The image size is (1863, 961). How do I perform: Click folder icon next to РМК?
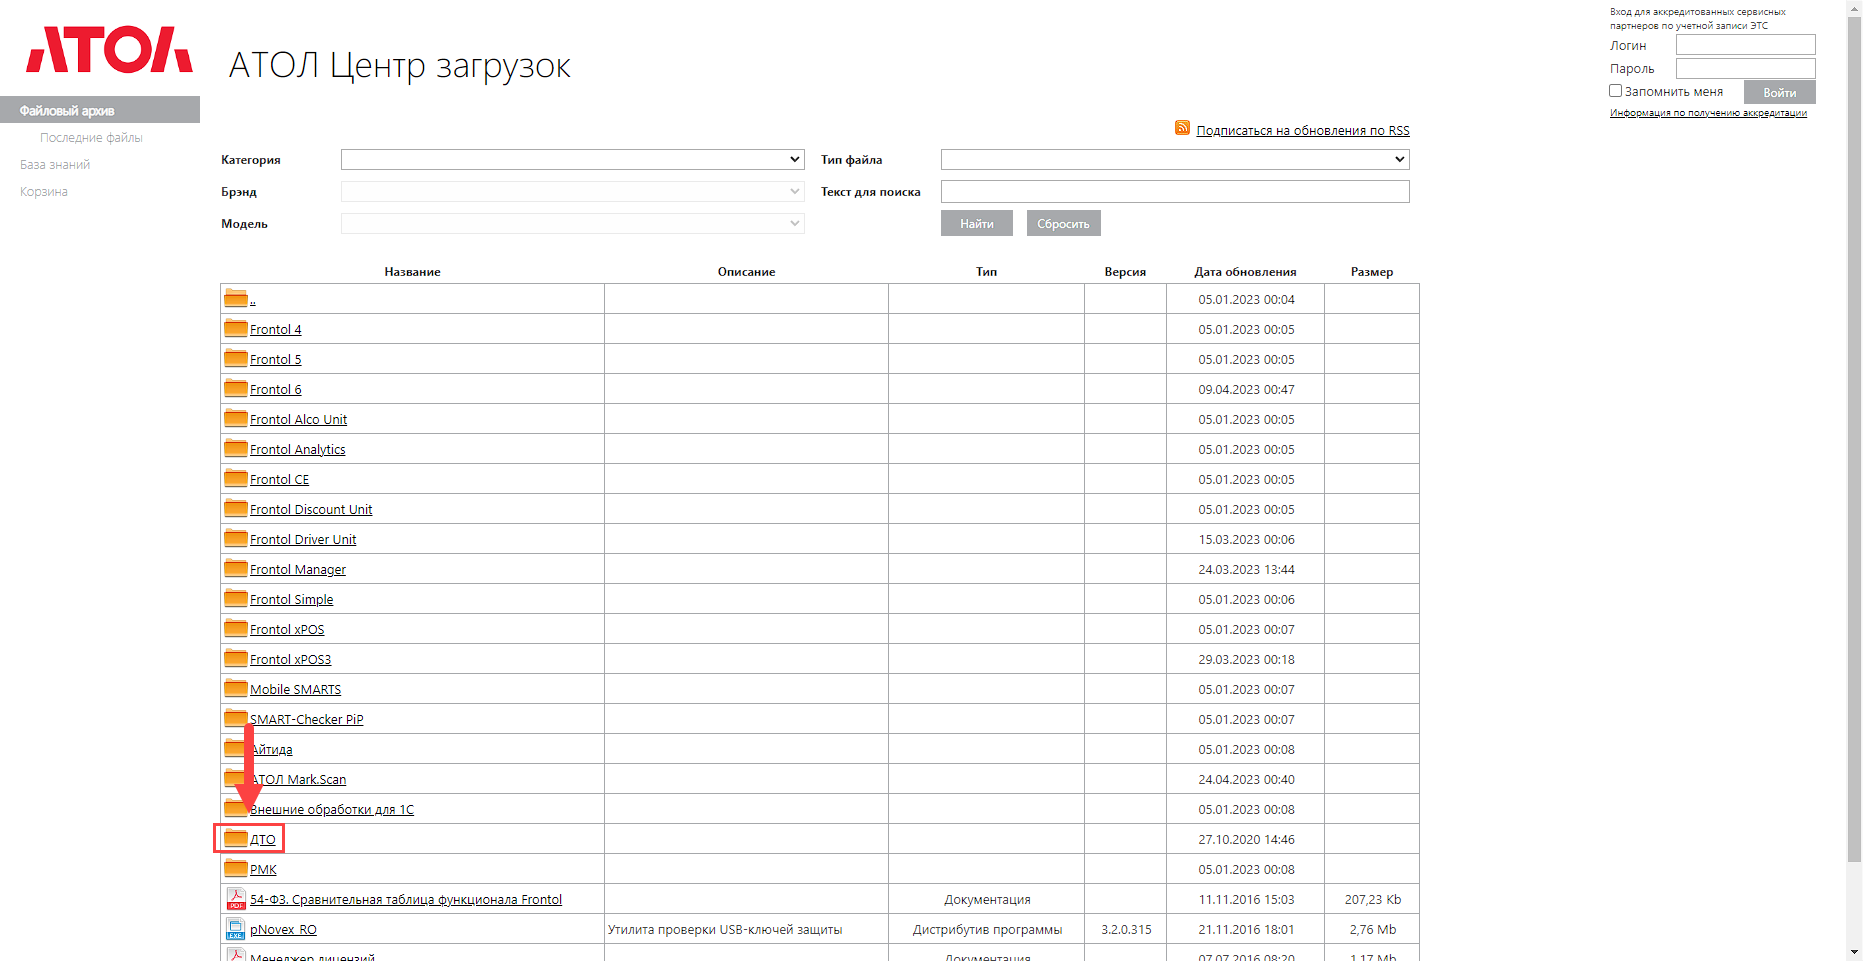[x=235, y=868]
